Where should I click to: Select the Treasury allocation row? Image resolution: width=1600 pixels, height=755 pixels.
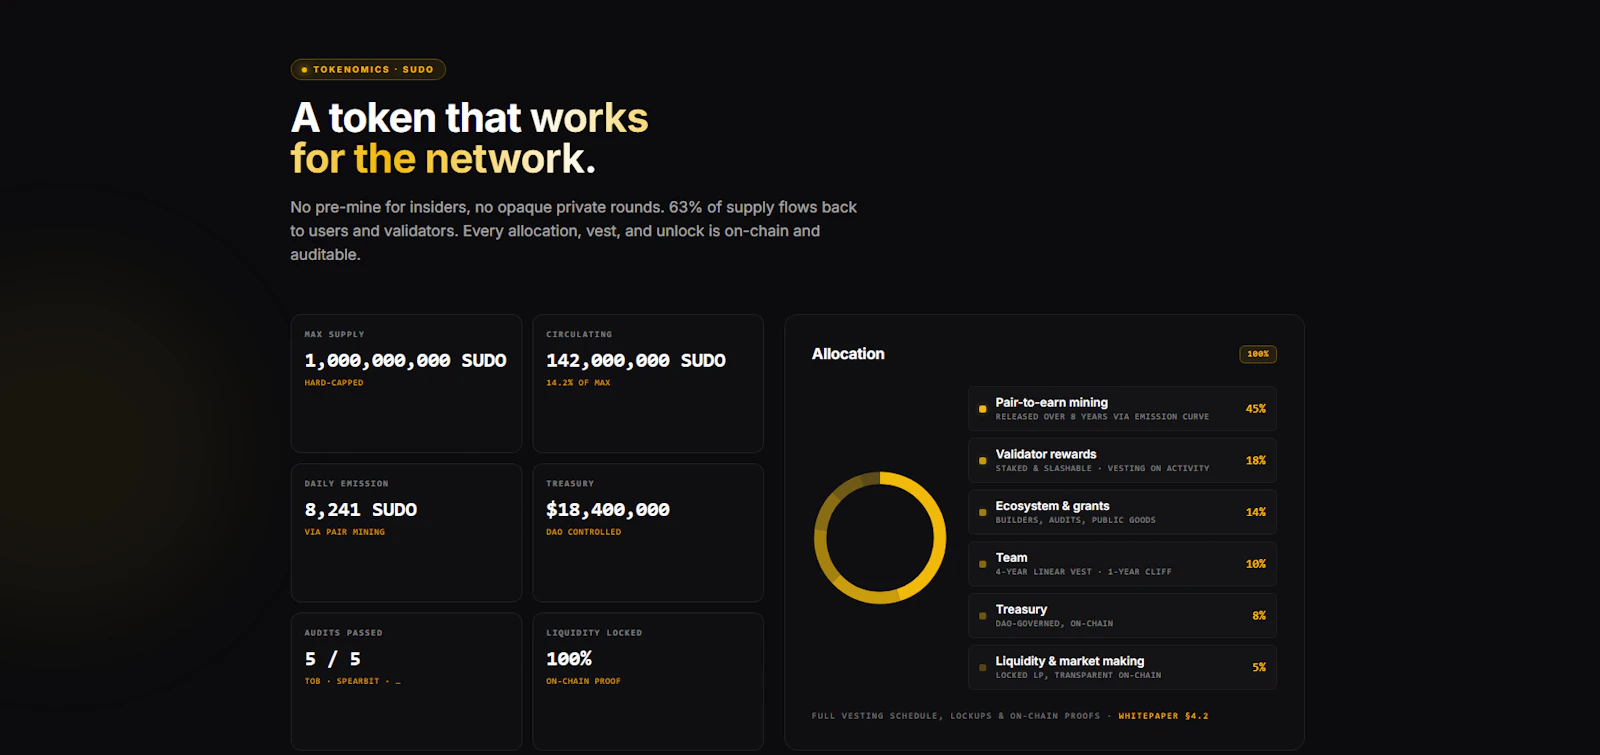coord(1122,616)
